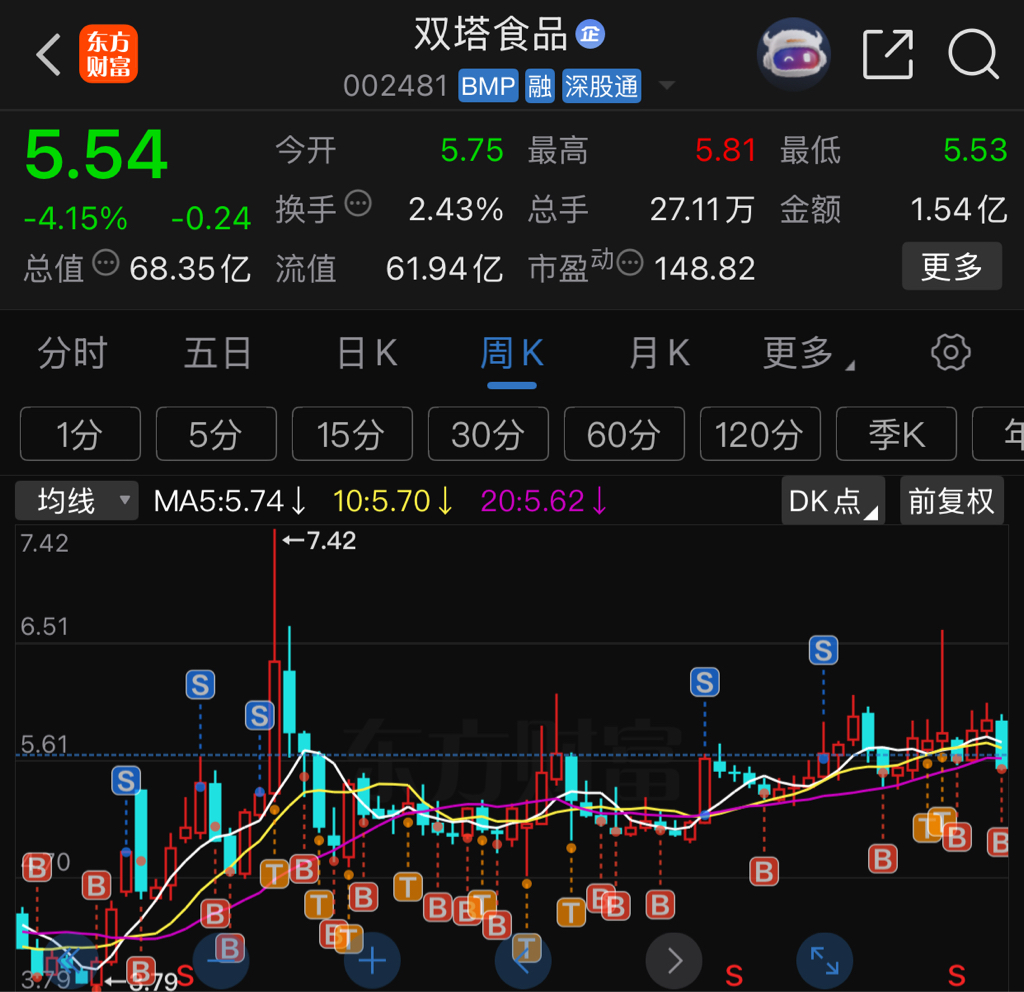Tap 金额 1.54亿 value
This screenshot has width=1024, height=992.
(959, 210)
